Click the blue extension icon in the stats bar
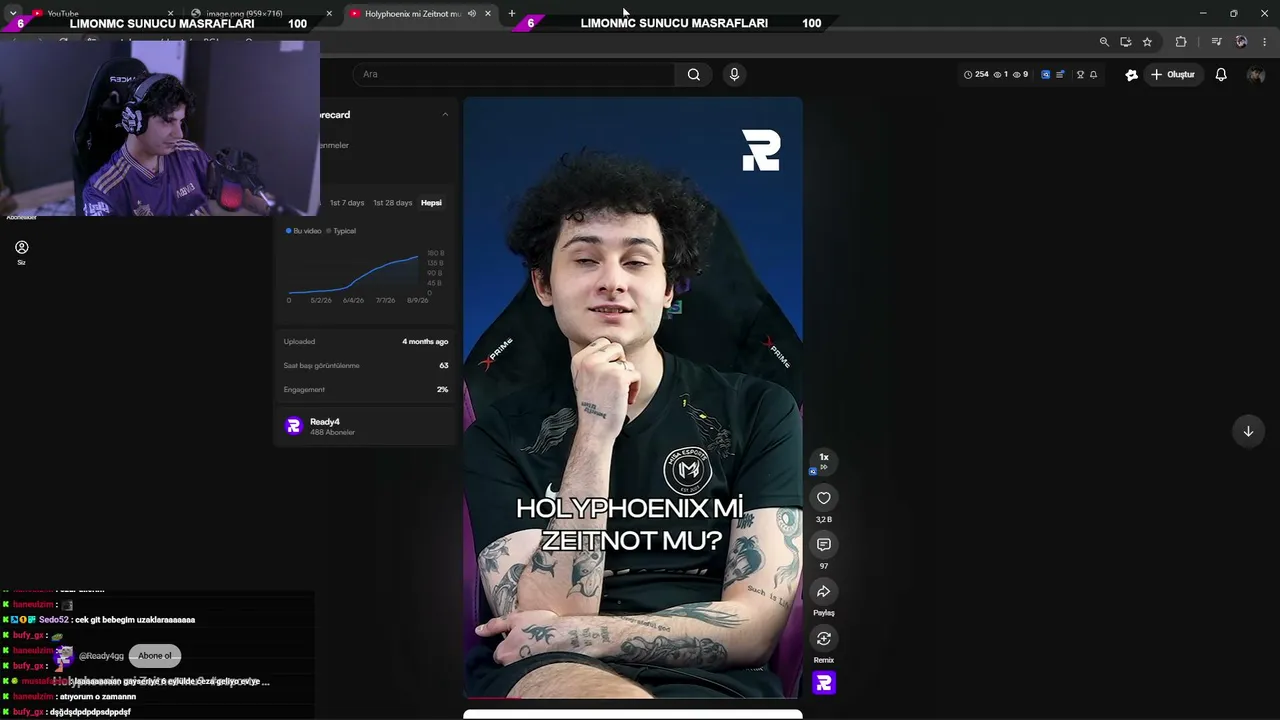 coord(1046,74)
